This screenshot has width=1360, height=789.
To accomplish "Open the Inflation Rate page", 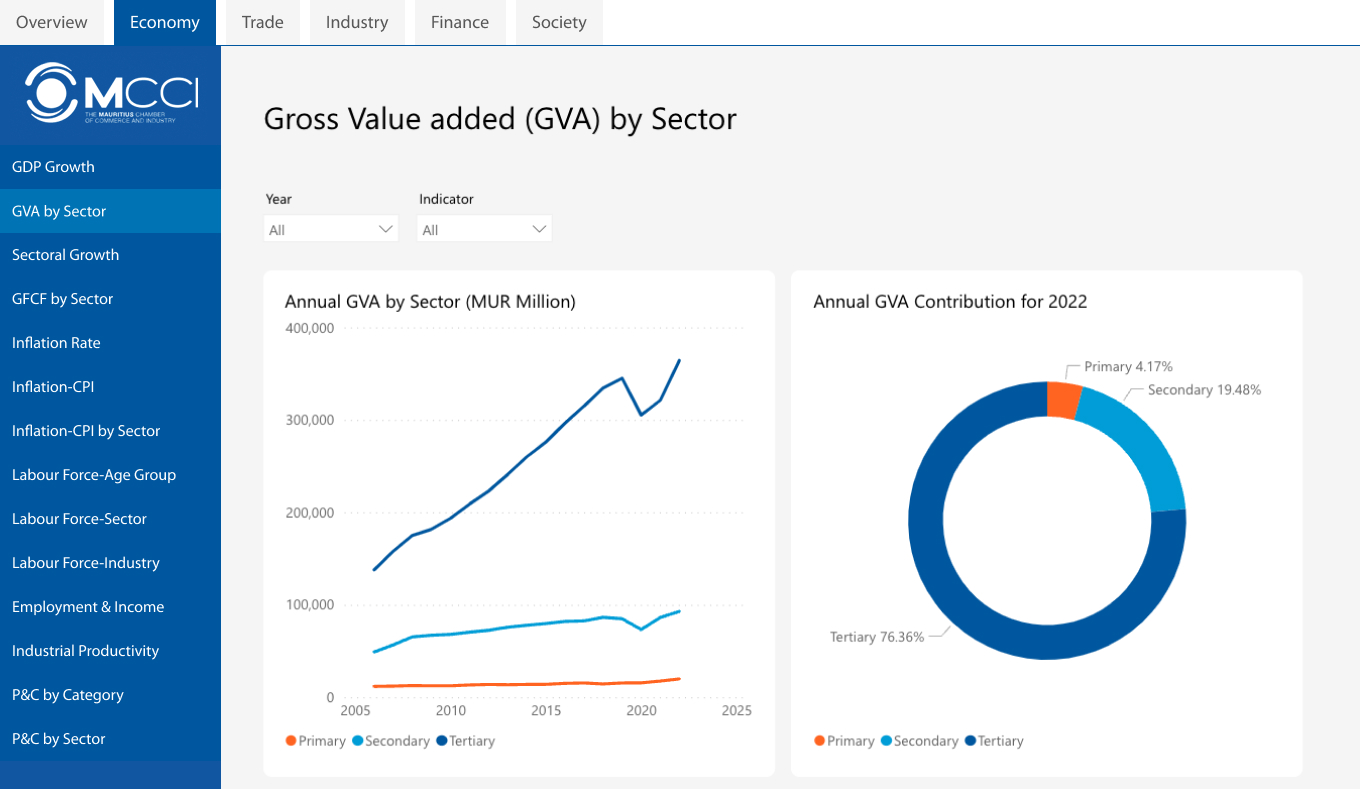I will pyautogui.click(x=56, y=343).
